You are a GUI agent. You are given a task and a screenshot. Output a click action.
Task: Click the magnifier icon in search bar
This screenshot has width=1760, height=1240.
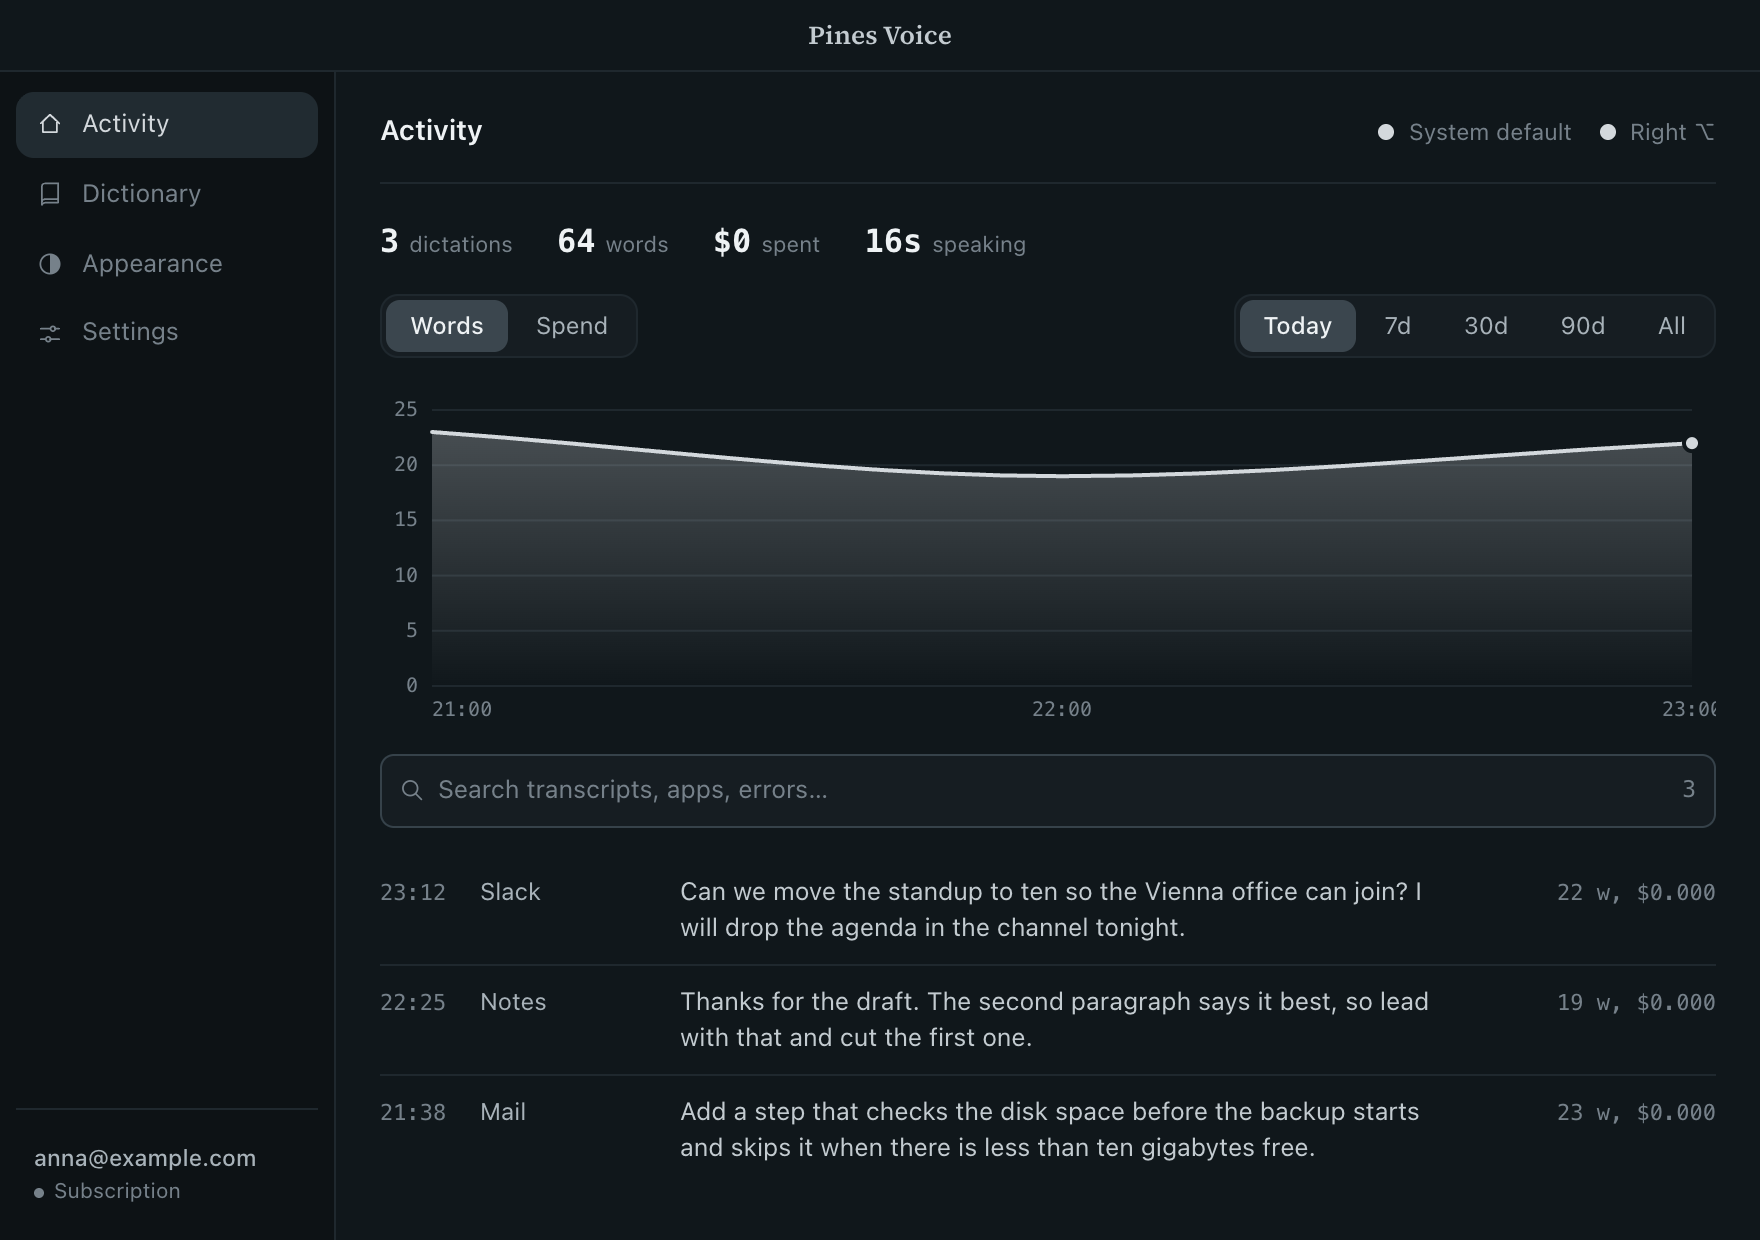tap(411, 790)
